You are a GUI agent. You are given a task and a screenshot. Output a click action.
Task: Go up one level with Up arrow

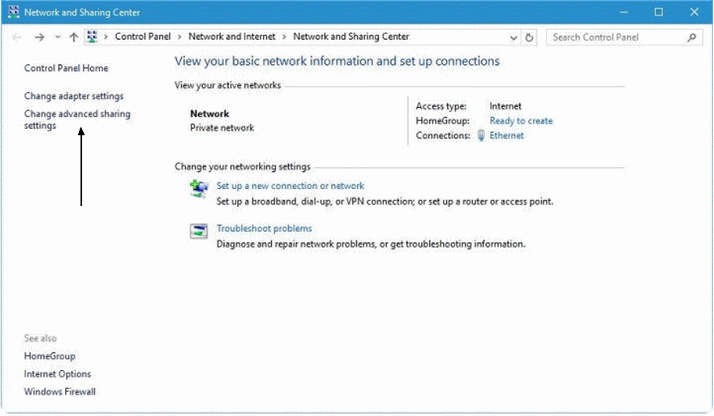click(x=74, y=37)
